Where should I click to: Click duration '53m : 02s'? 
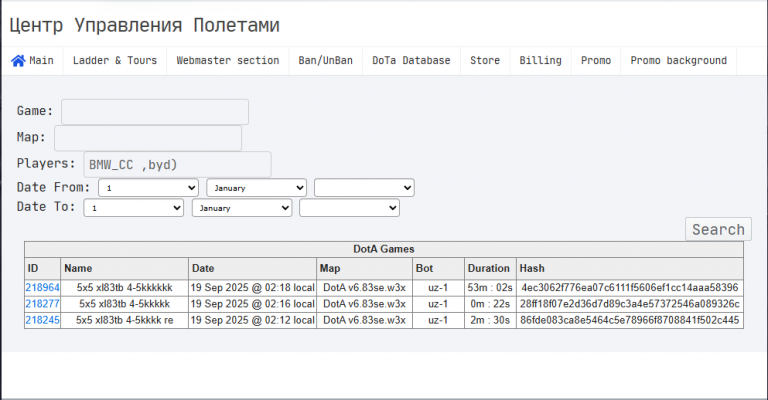point(490,287)
